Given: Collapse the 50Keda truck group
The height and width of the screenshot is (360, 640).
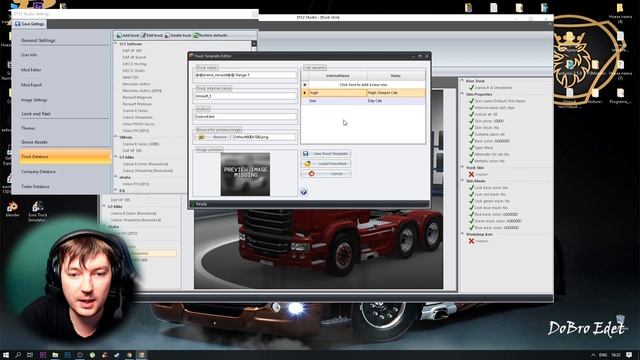Looking at the screenshot, I should [116, 137].
